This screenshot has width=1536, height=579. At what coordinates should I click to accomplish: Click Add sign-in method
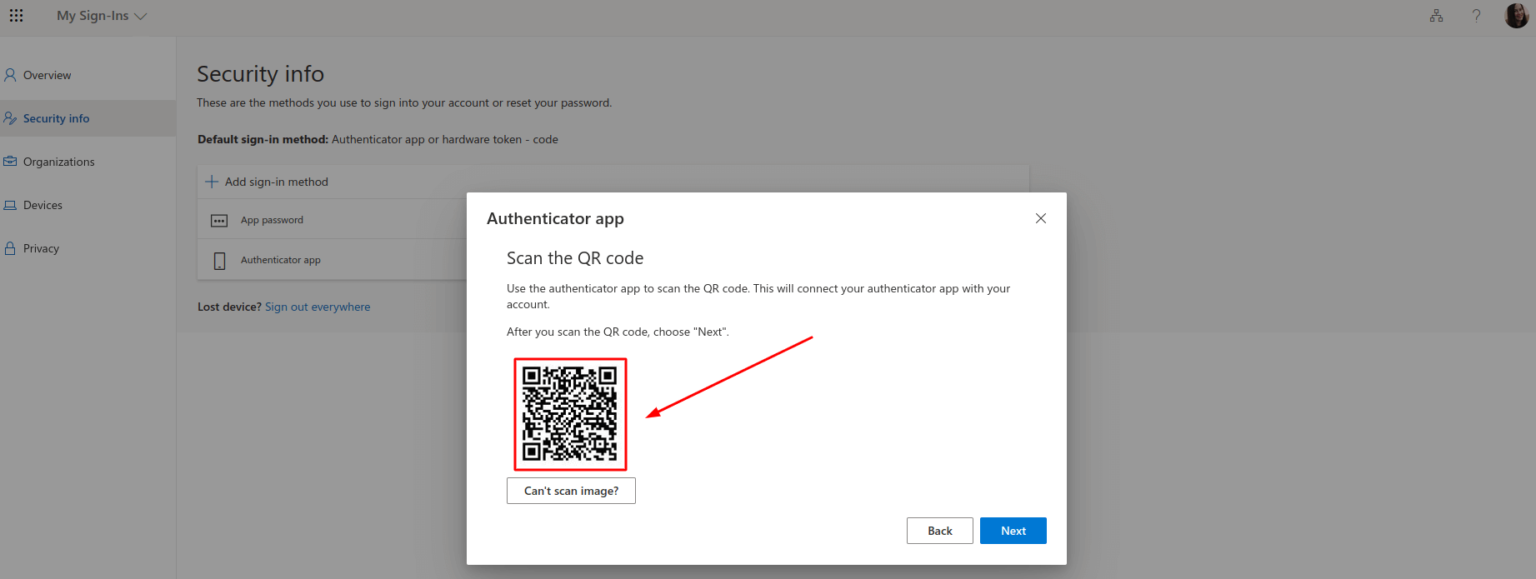pos(266,181)
